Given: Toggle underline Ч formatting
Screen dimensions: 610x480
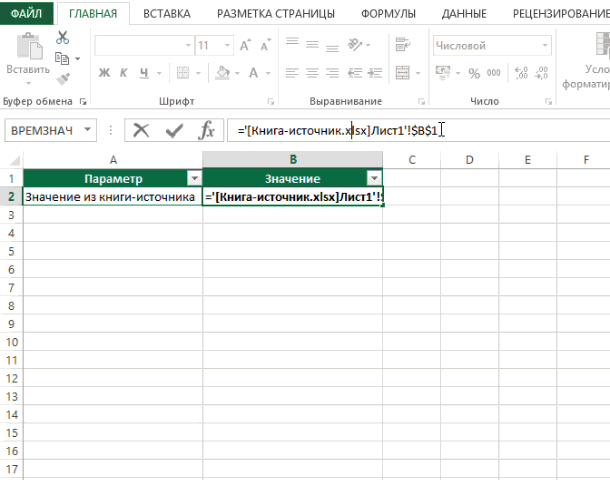Looking at the screenshot, I should pos(144,73).
